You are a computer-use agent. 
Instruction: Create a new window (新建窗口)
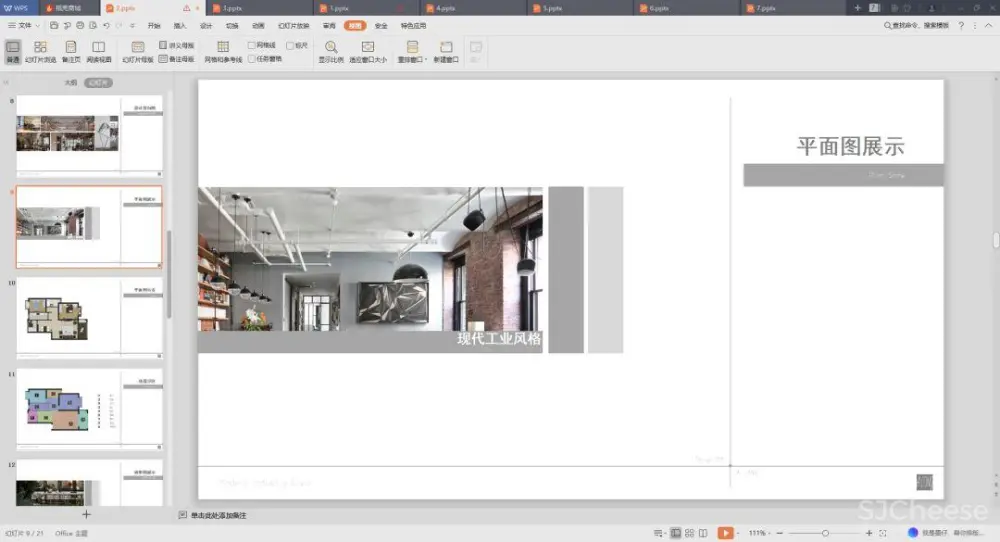click(x=446, y=51)
